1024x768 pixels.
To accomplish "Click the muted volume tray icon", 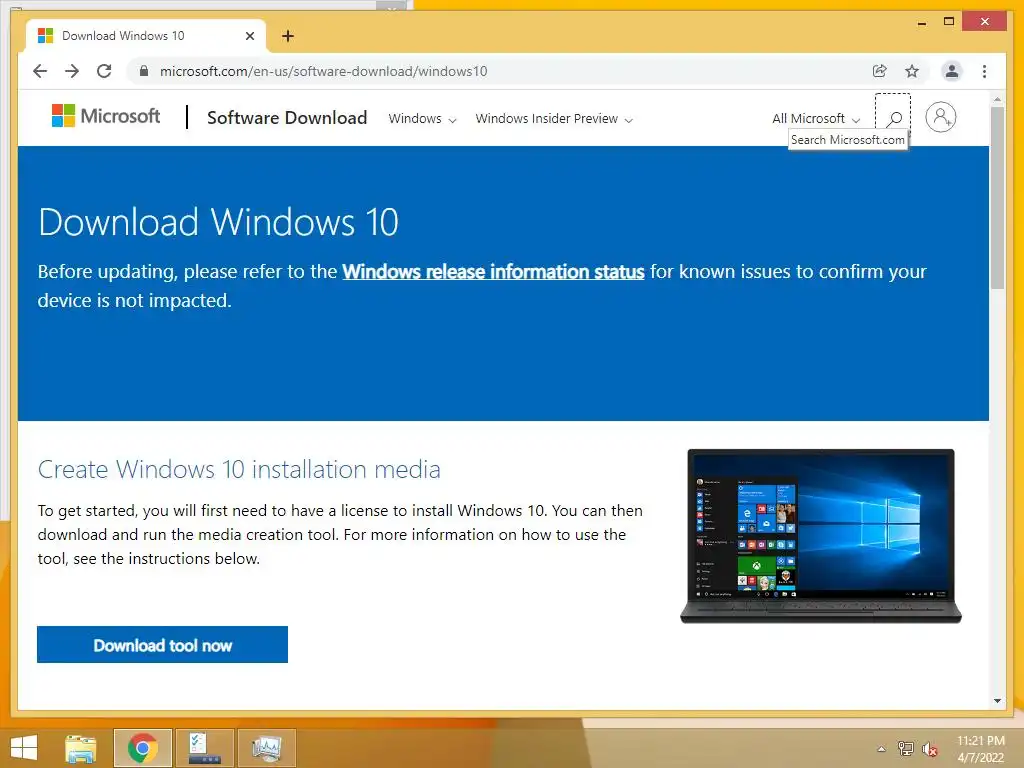I will [x=929, y=749].
